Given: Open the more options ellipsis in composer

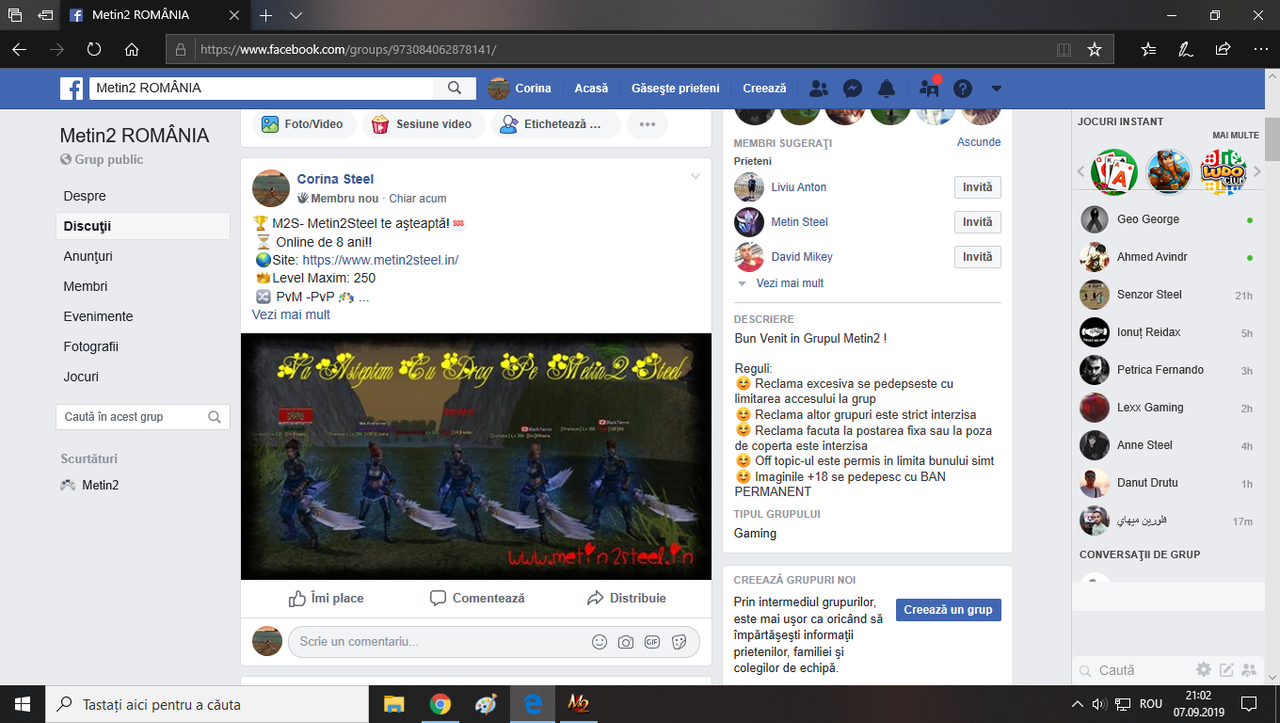Looking at the screenshot, I should pos(647,124).
